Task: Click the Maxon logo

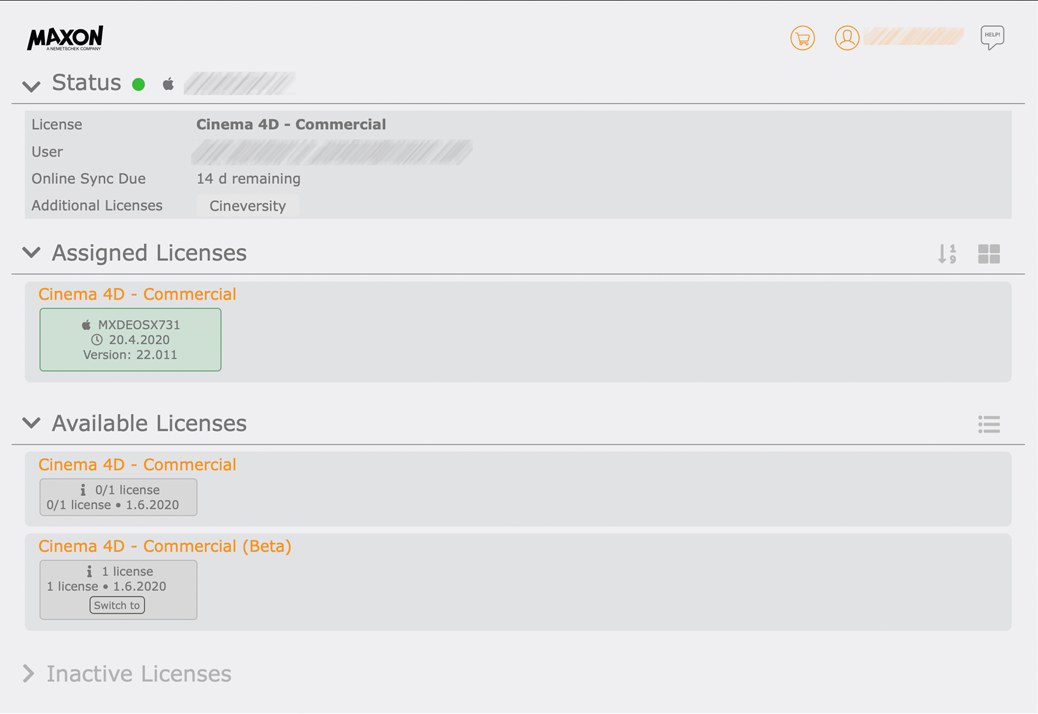Action: (x=65, y=39)
